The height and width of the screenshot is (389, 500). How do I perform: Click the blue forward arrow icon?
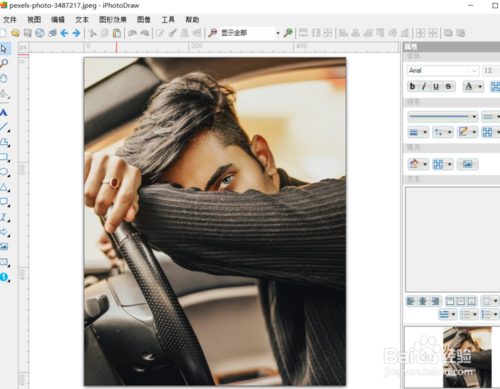pyautogui.click(x=76, y=33)
